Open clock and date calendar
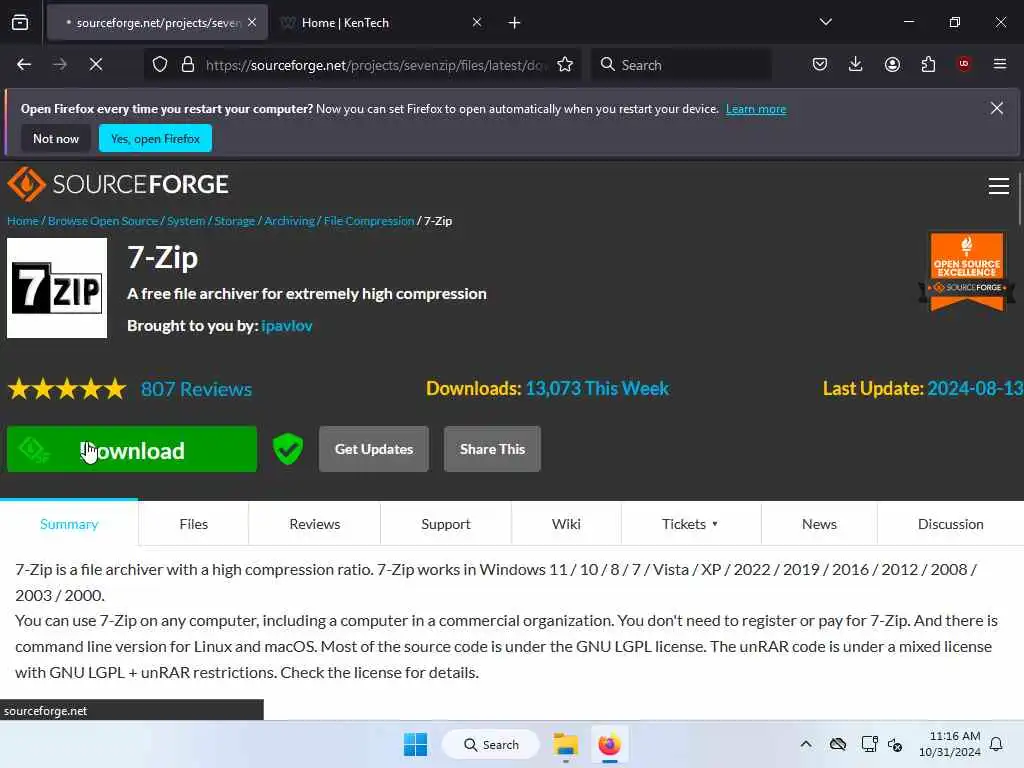The image size is (1024, 768). 950,744
